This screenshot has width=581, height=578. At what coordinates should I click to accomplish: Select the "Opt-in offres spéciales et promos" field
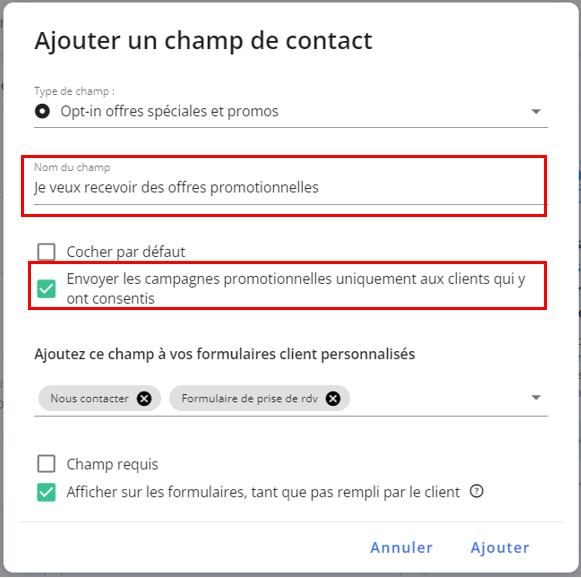coord(291,112)
